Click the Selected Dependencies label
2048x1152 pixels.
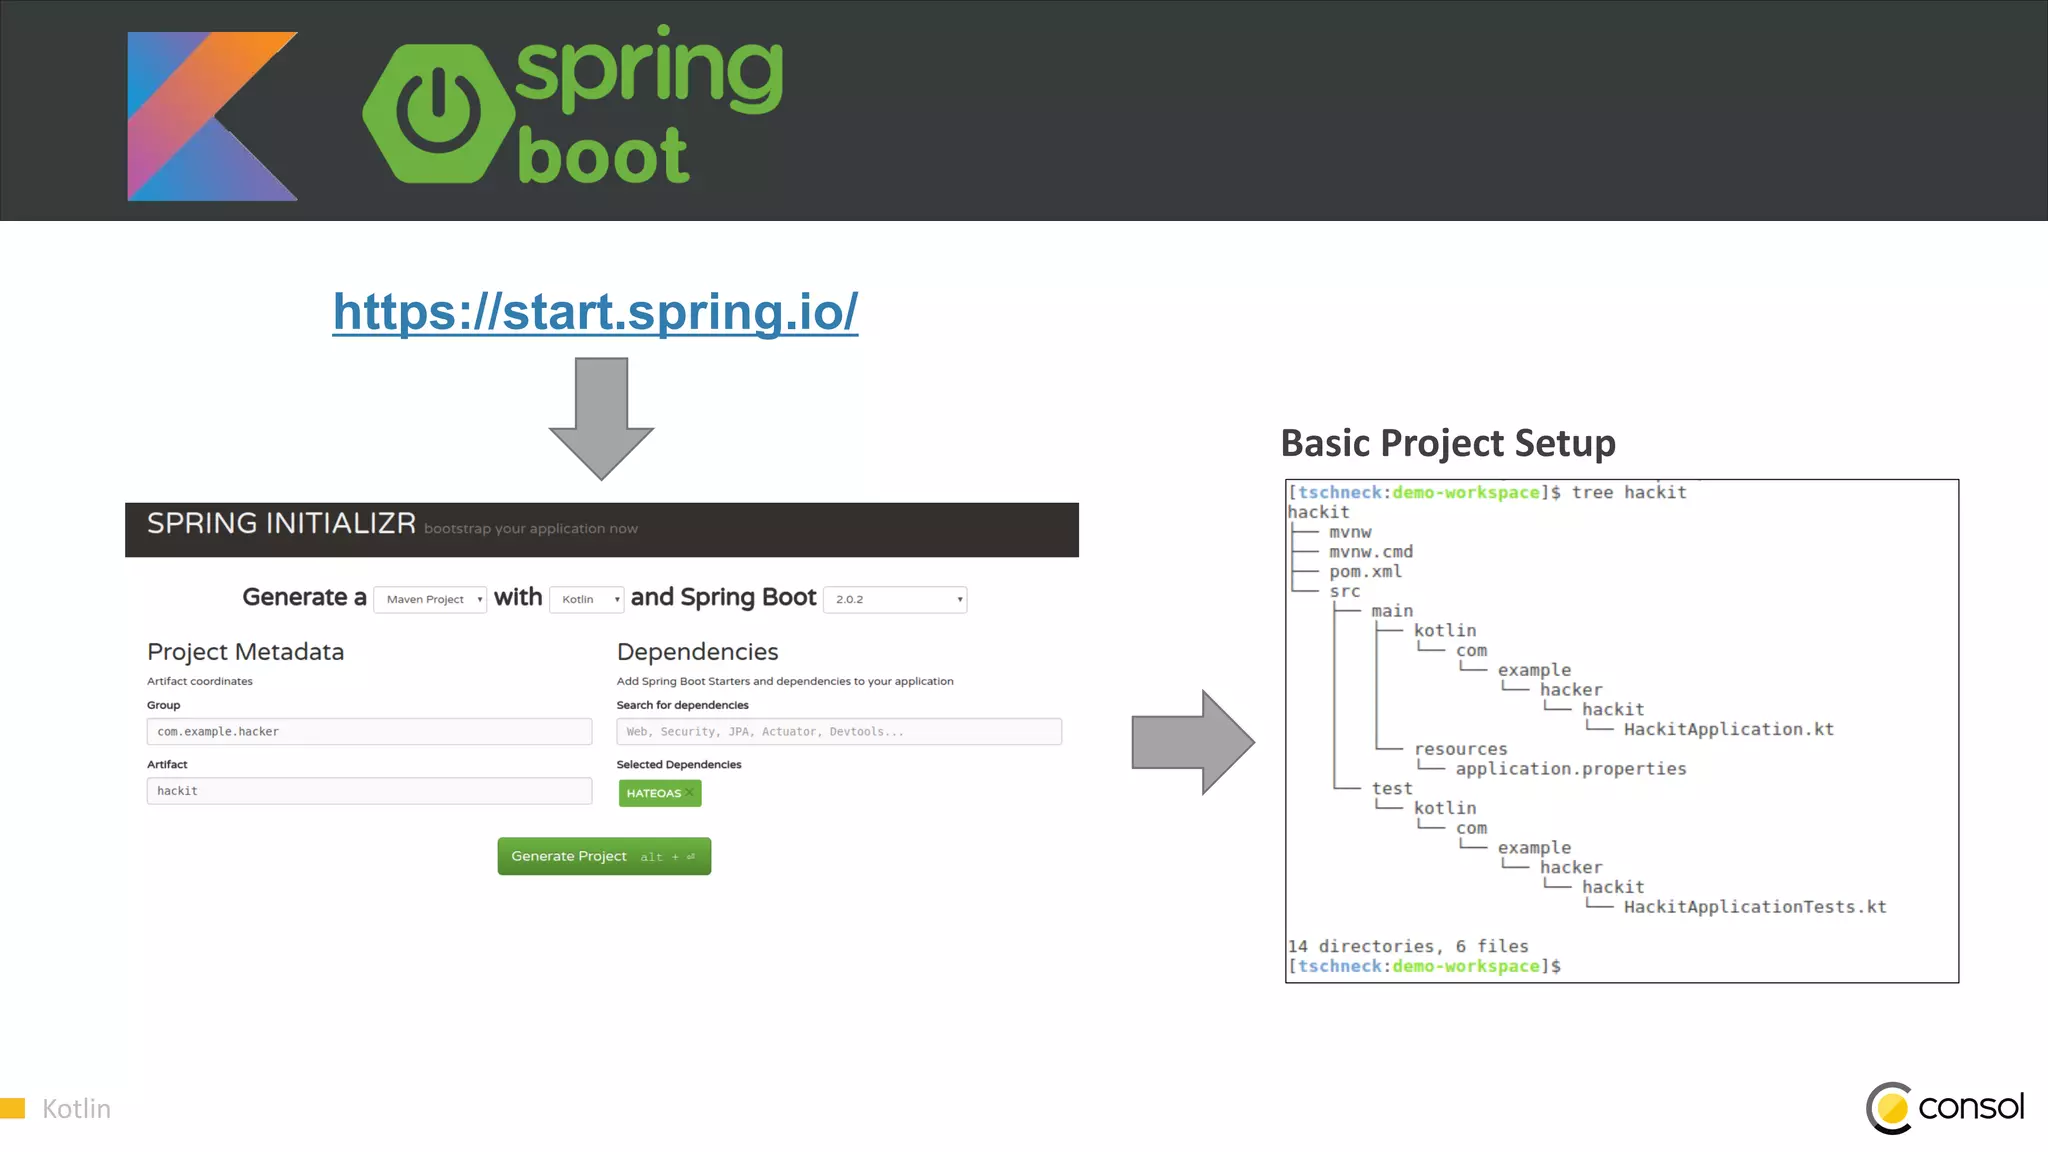[679, 764]
